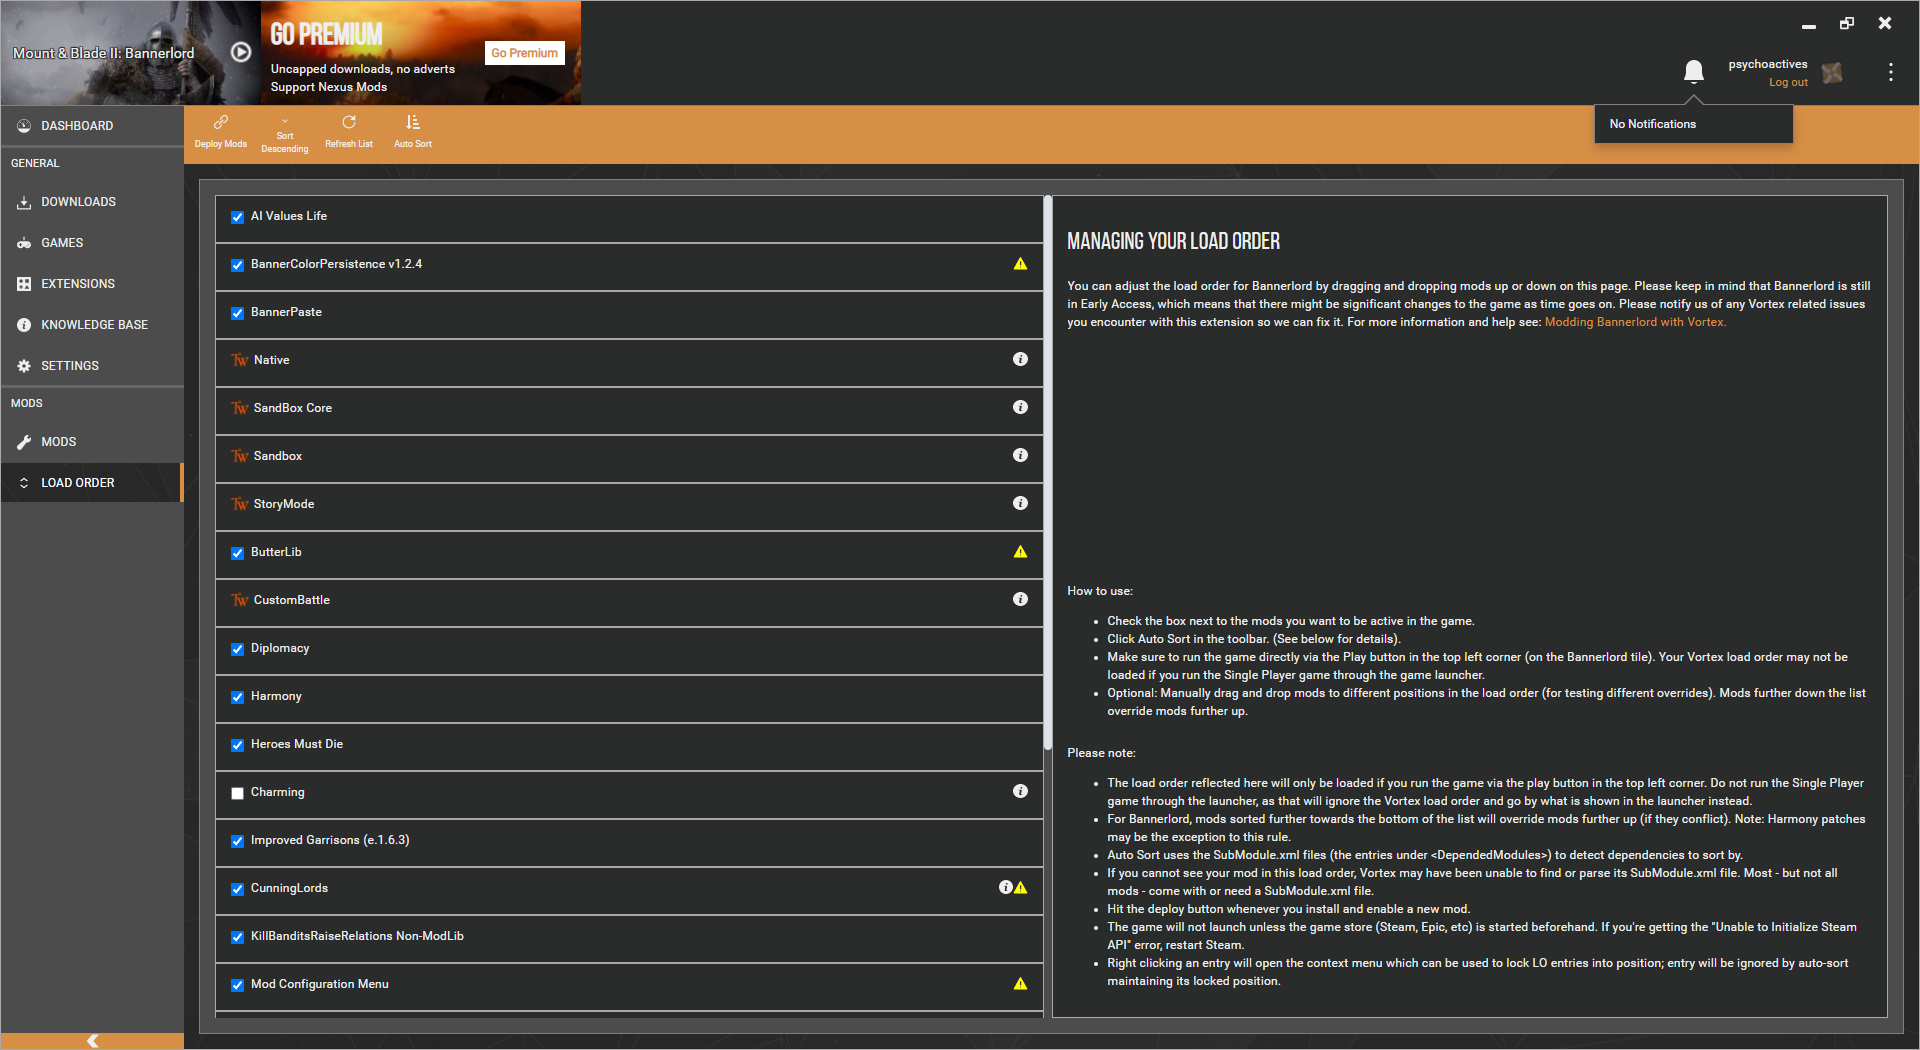1920x1050 pixels.
Task: Click the warning icon on the ButterLib row
Action: 1020,552
